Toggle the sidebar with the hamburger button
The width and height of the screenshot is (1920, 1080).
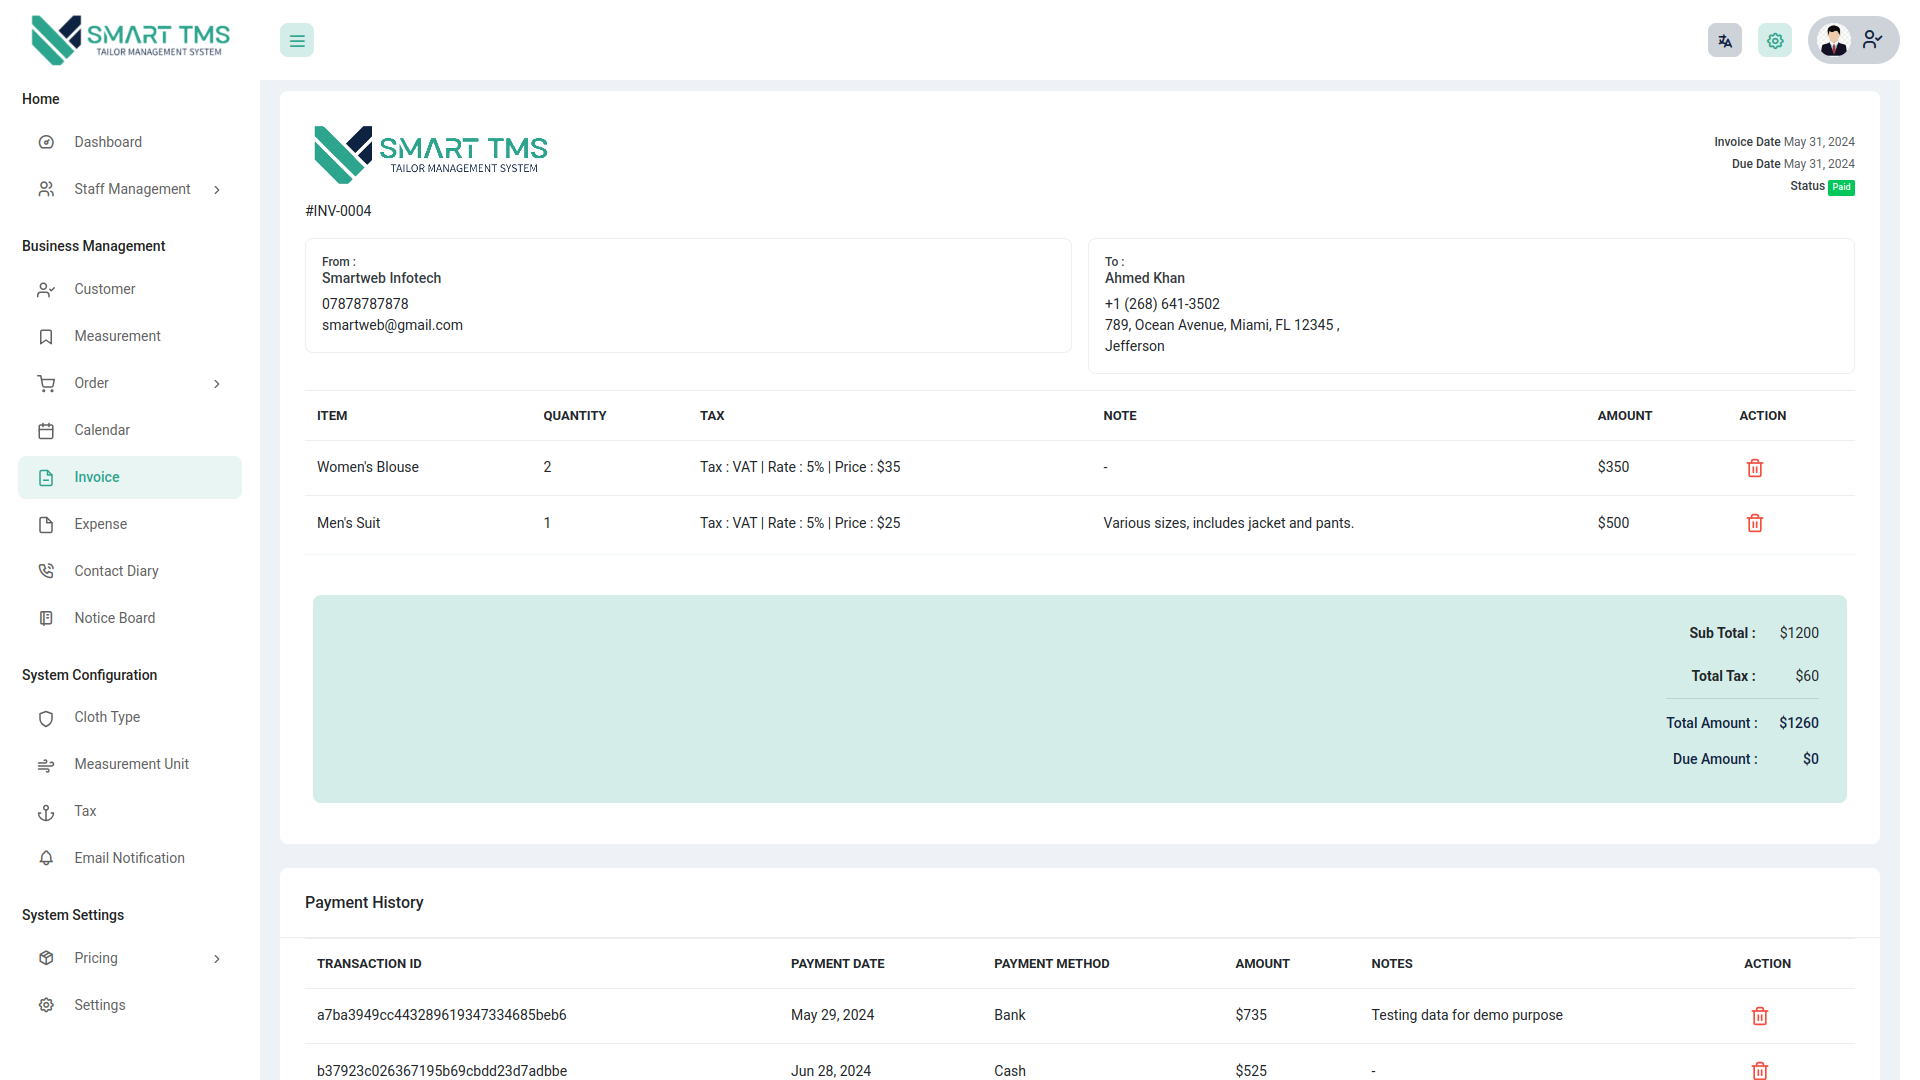pos(296,40)
